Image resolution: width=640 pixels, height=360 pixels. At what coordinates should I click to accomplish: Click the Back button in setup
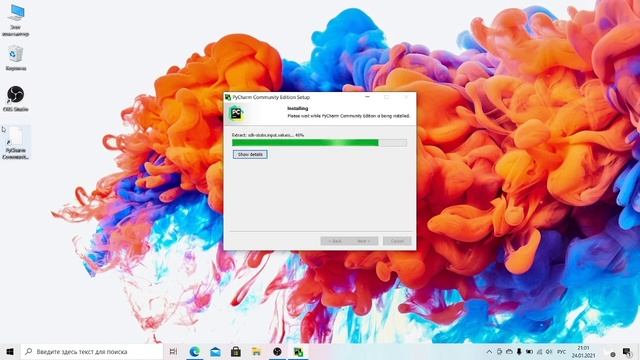pyautogui.click(x=335, y=241)
